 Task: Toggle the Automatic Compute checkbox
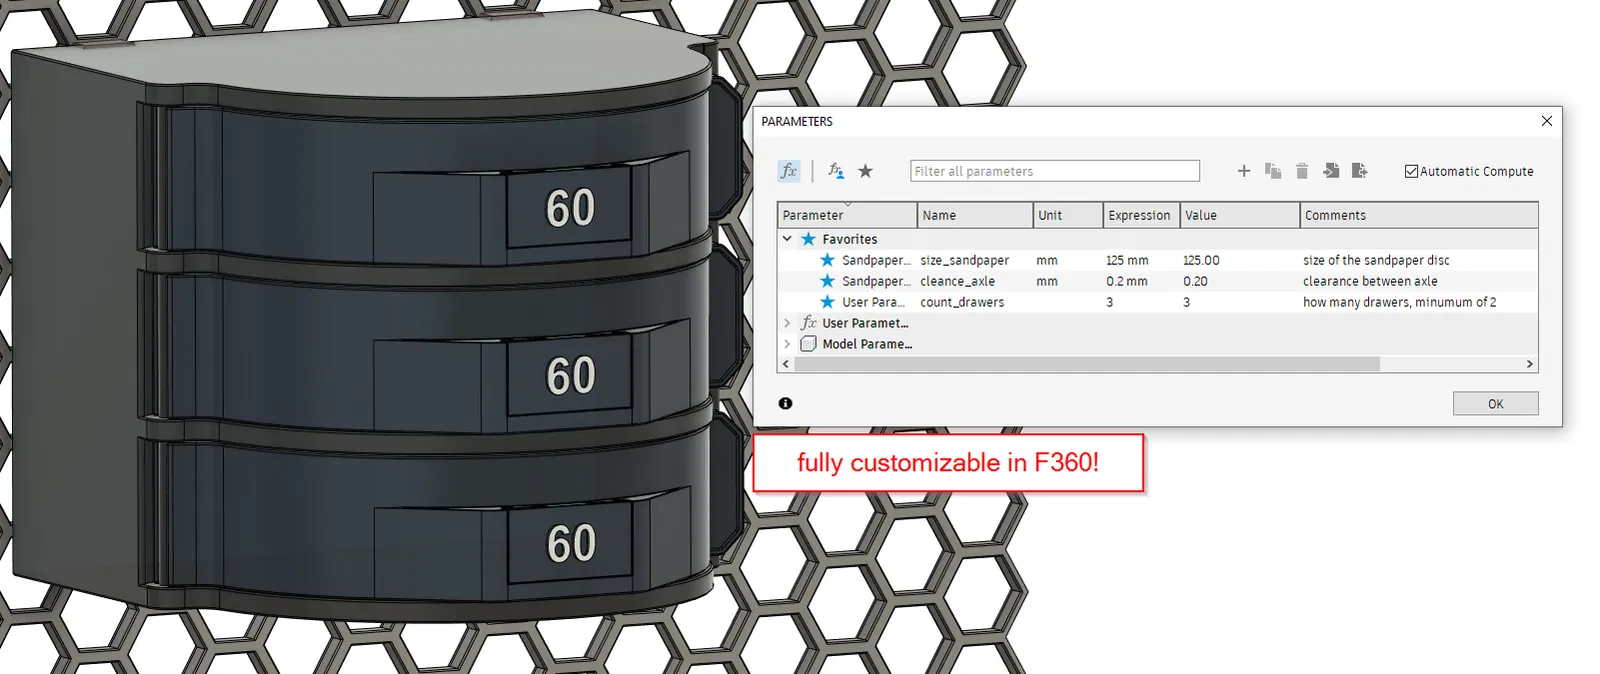1412,171
